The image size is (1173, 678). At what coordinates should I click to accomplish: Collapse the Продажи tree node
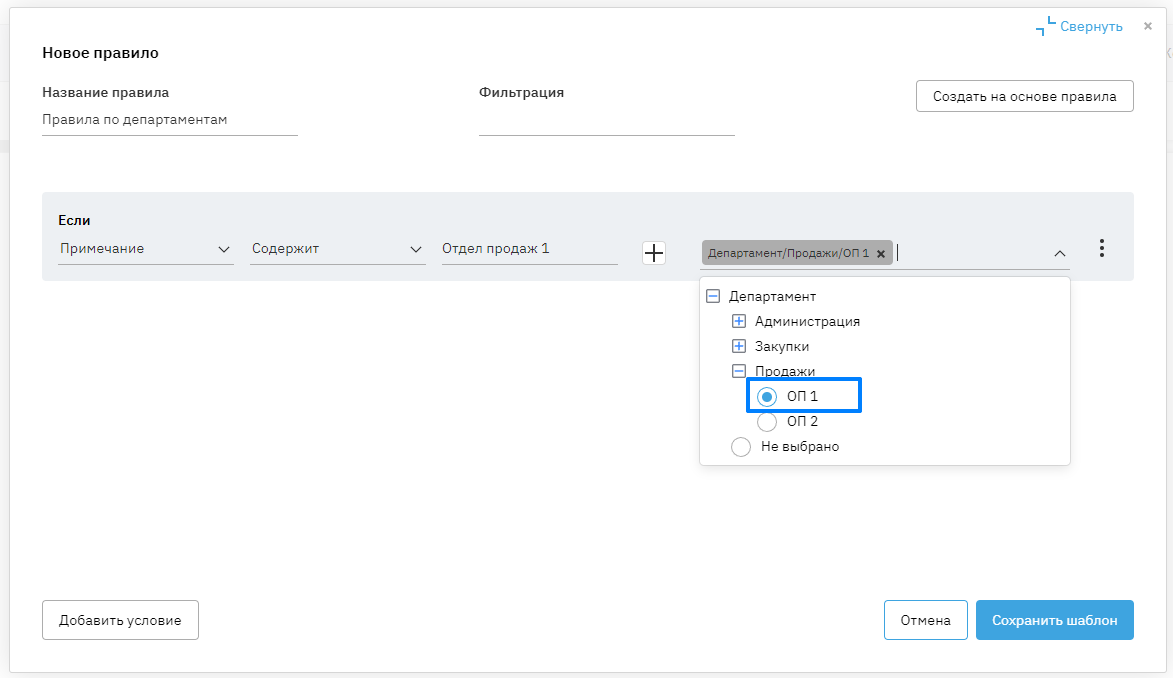pos(739,371)
